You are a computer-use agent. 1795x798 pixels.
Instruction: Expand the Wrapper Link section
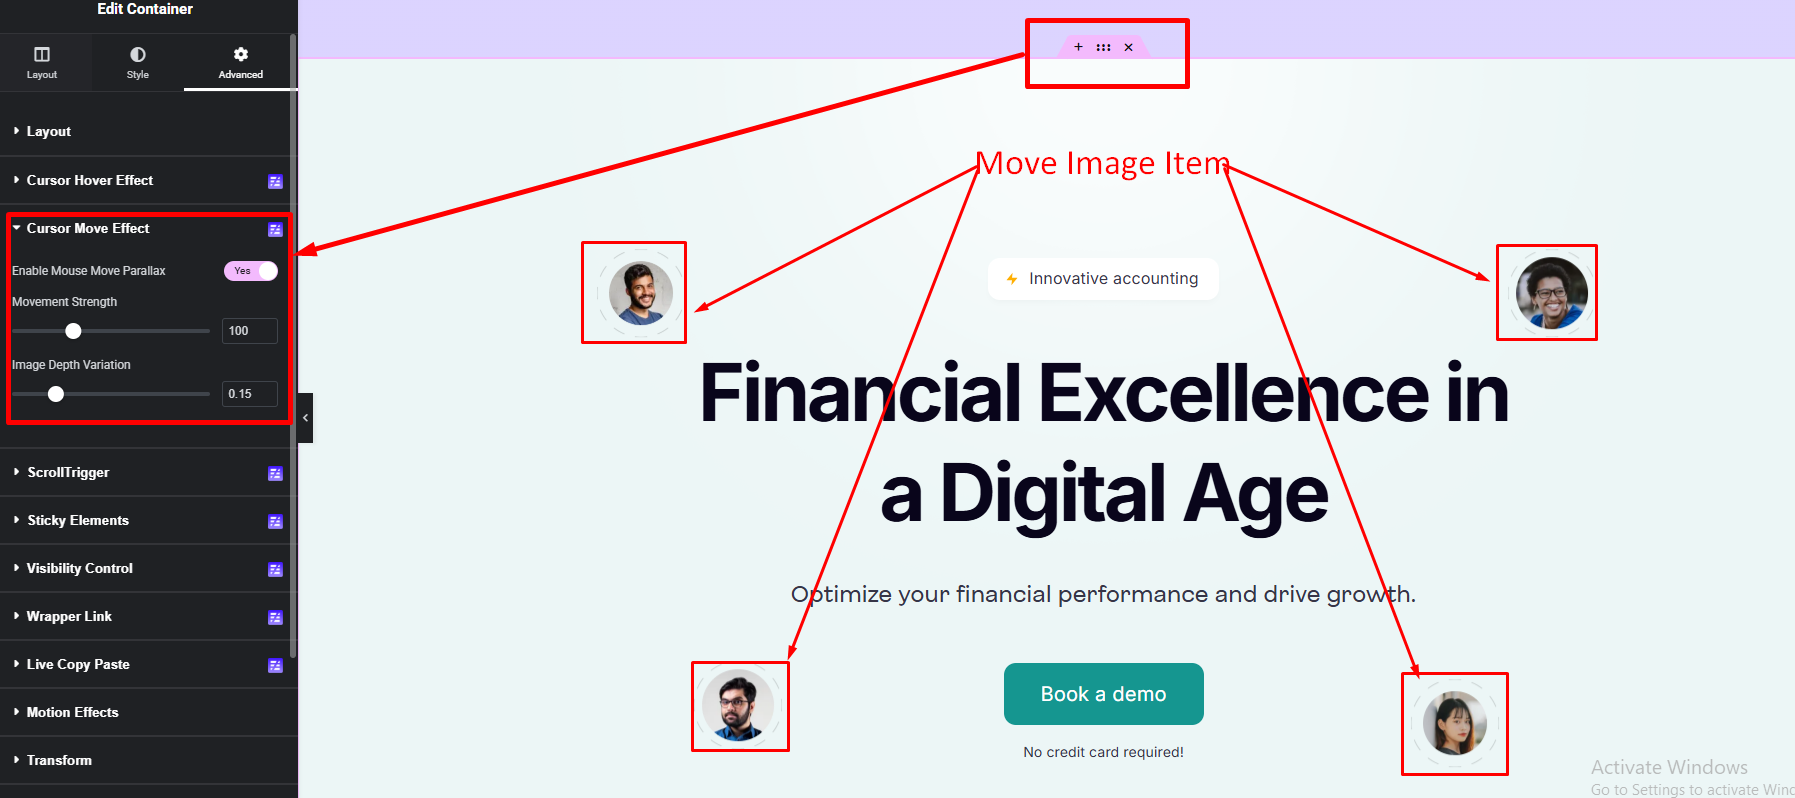[x=69, y=617]
